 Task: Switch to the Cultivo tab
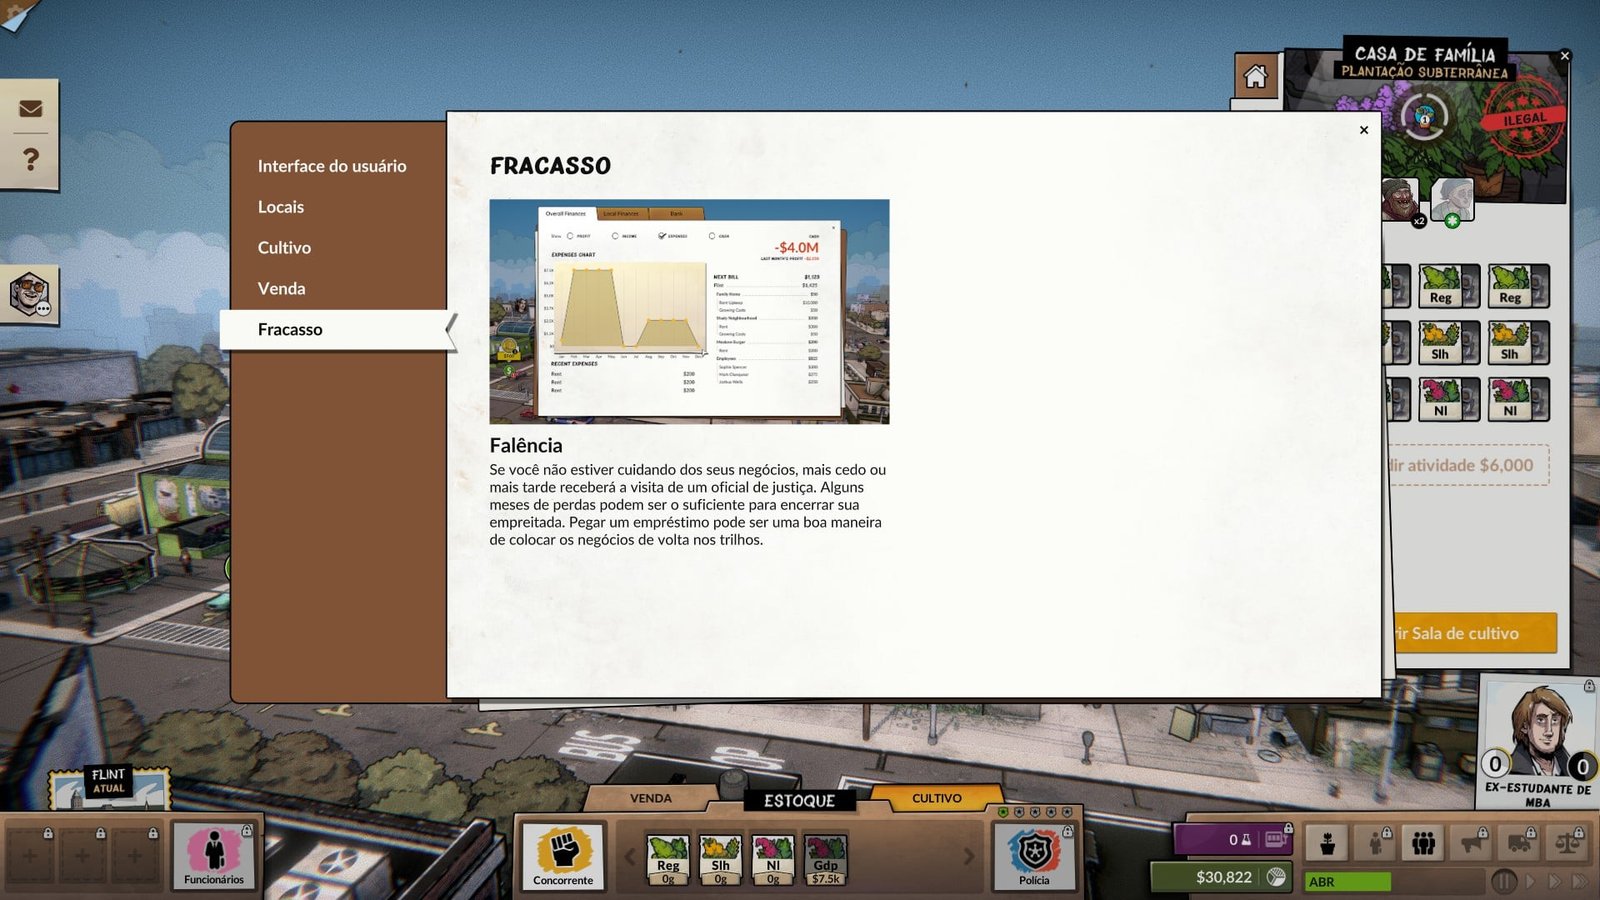pos(936,798)
